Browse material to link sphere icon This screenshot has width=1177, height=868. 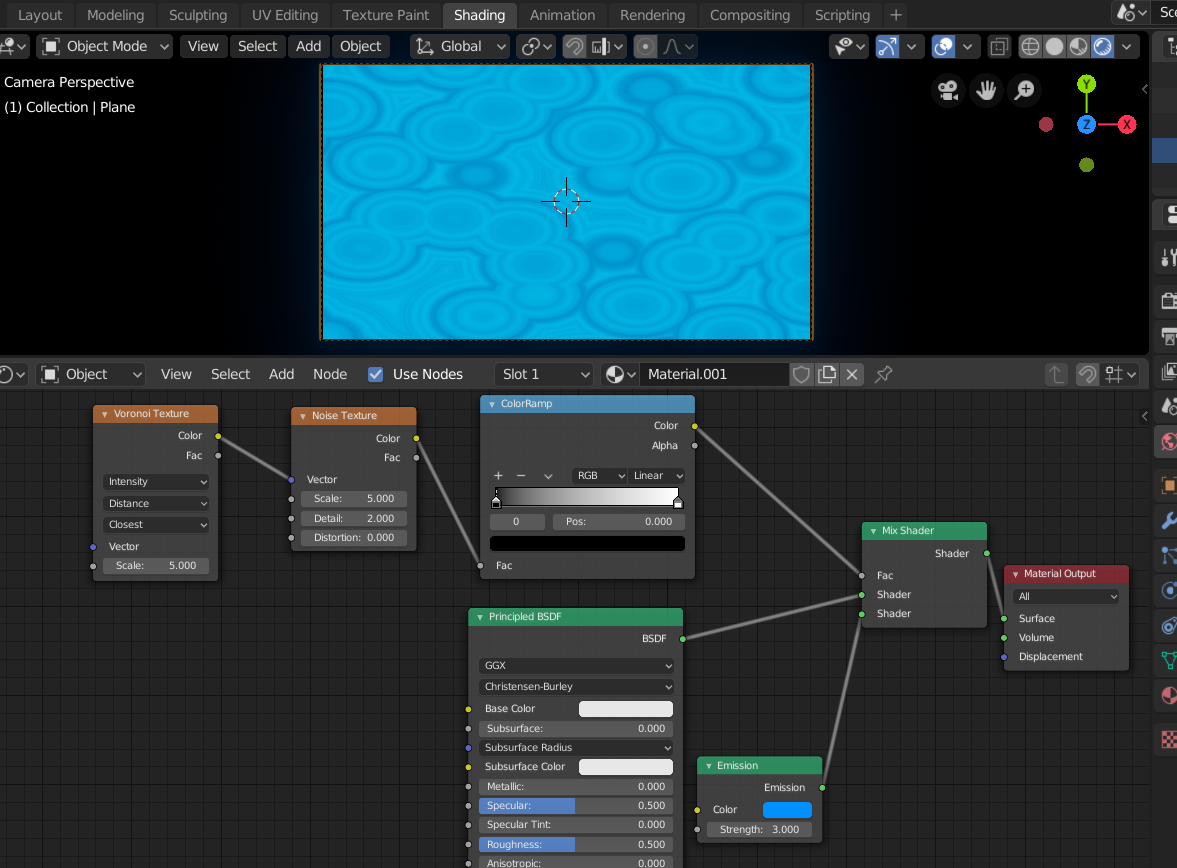tap(621, 374)
